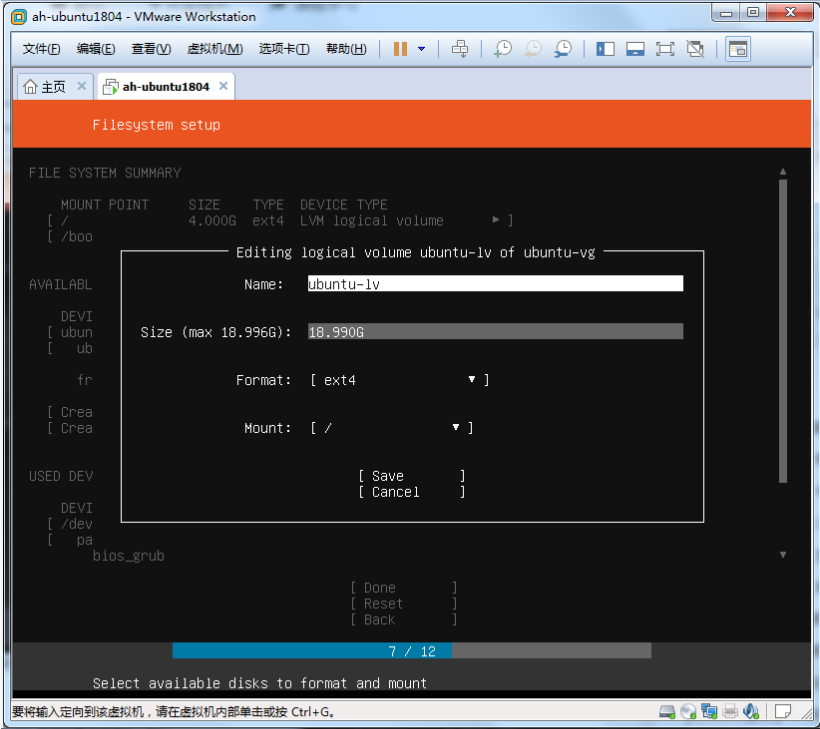Viewport: 820px width, 729px height.
Task: Enter full screen mode from the toolbar
Action: point(666,49)
